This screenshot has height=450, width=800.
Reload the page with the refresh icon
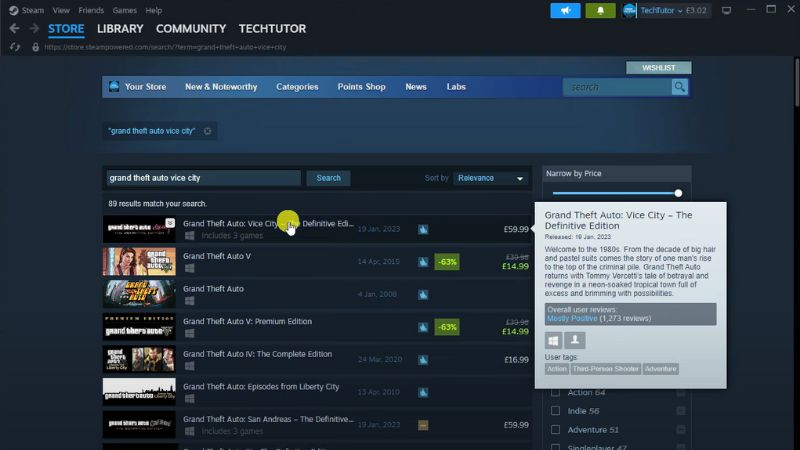[x=14, y=47]
